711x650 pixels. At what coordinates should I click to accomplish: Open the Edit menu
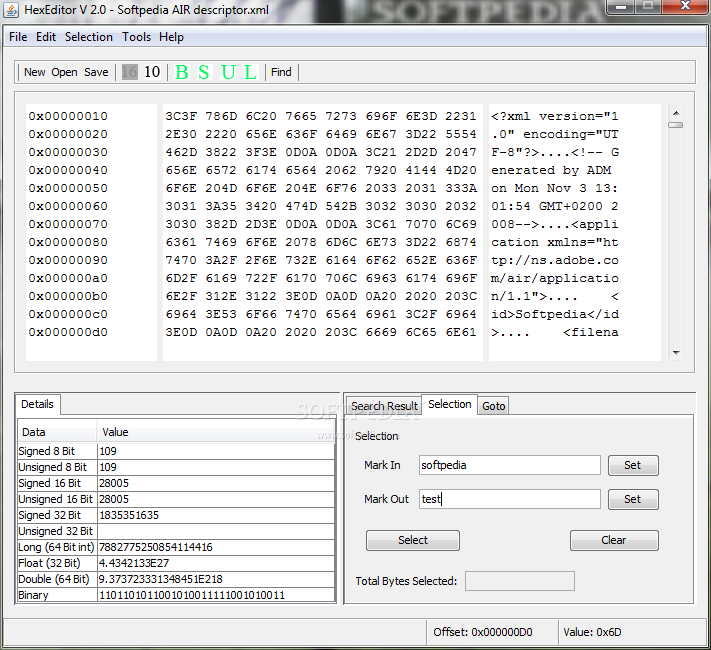[46, 37]
